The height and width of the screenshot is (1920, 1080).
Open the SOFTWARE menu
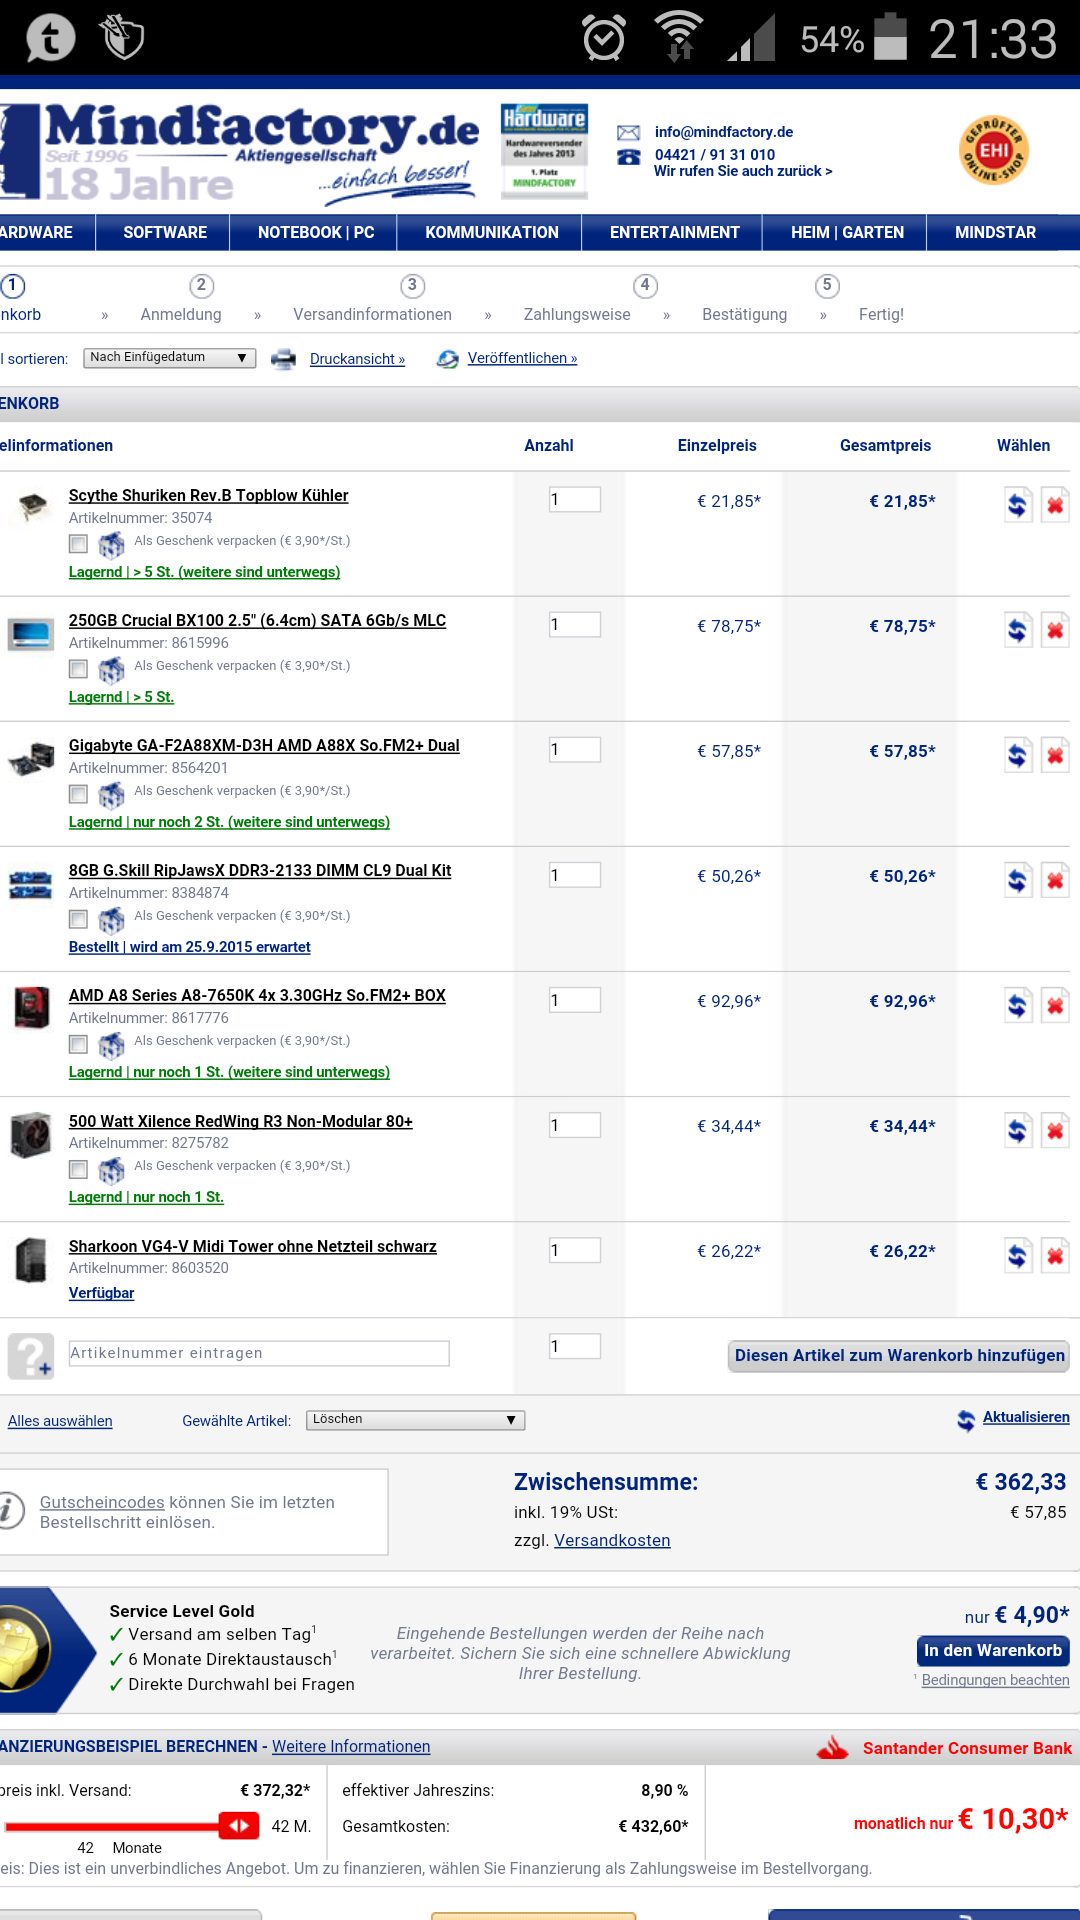pyautogui.click(x=165, y=232)
